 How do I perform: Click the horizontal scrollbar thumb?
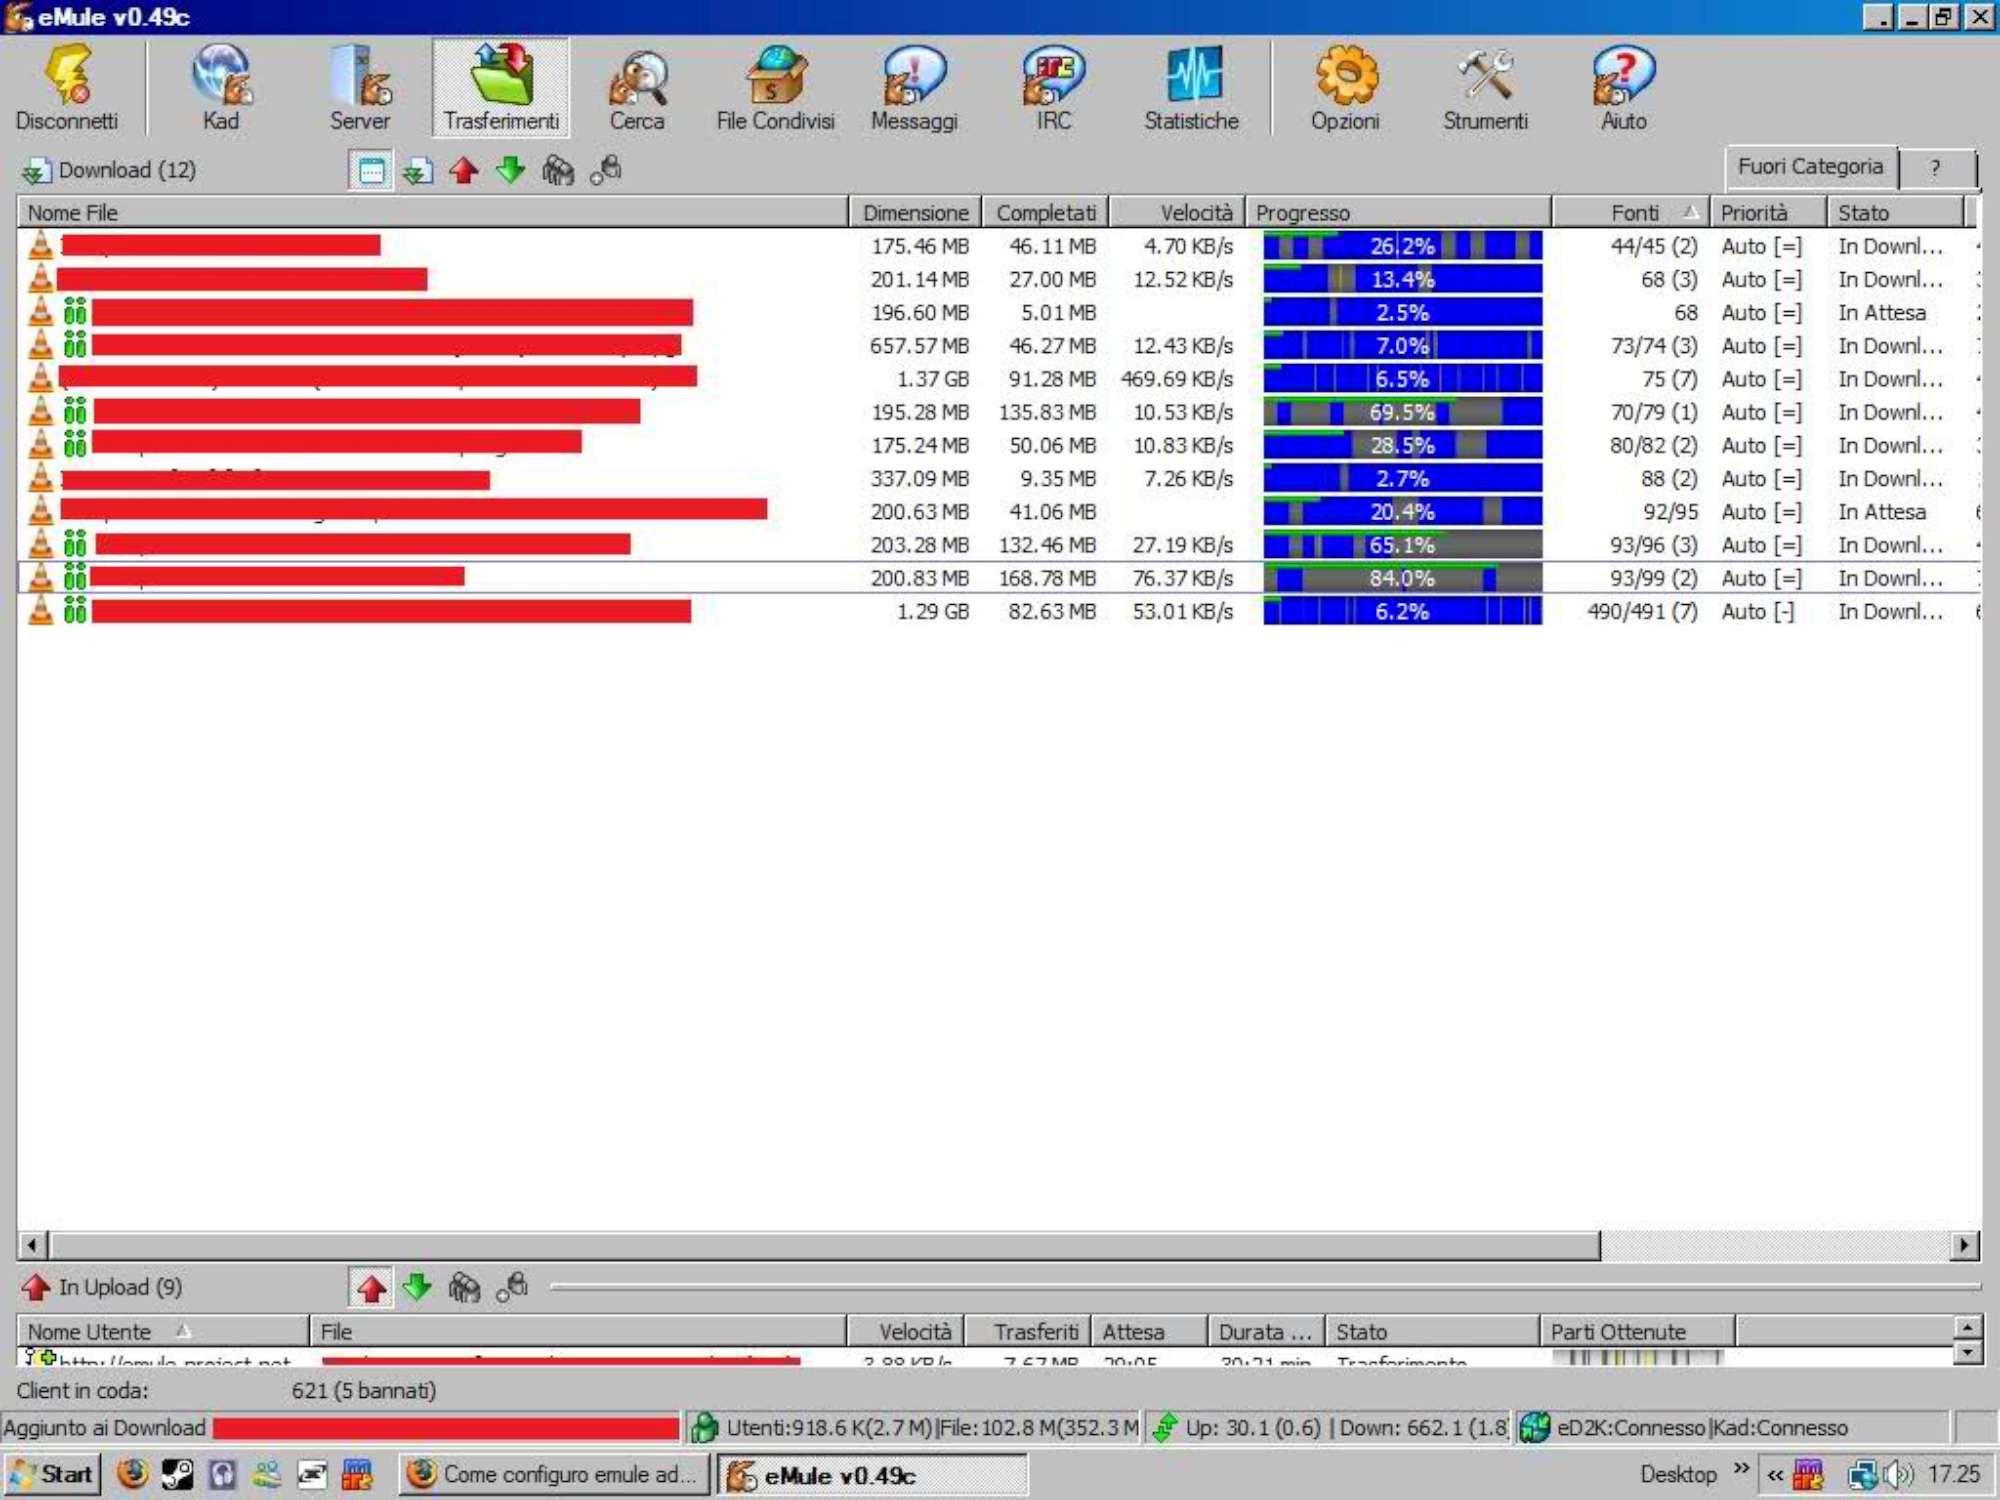825,1245
